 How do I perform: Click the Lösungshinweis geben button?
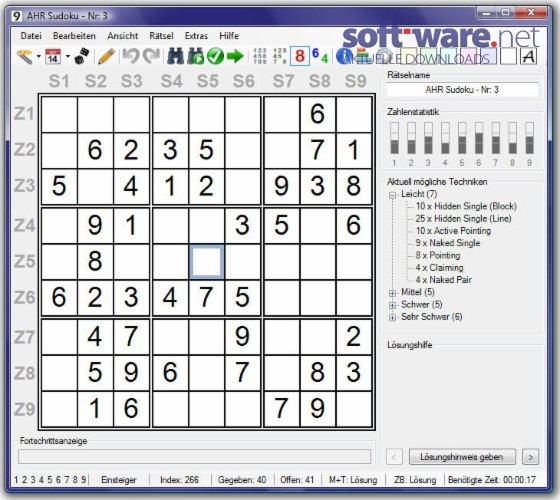coord(462,457)
